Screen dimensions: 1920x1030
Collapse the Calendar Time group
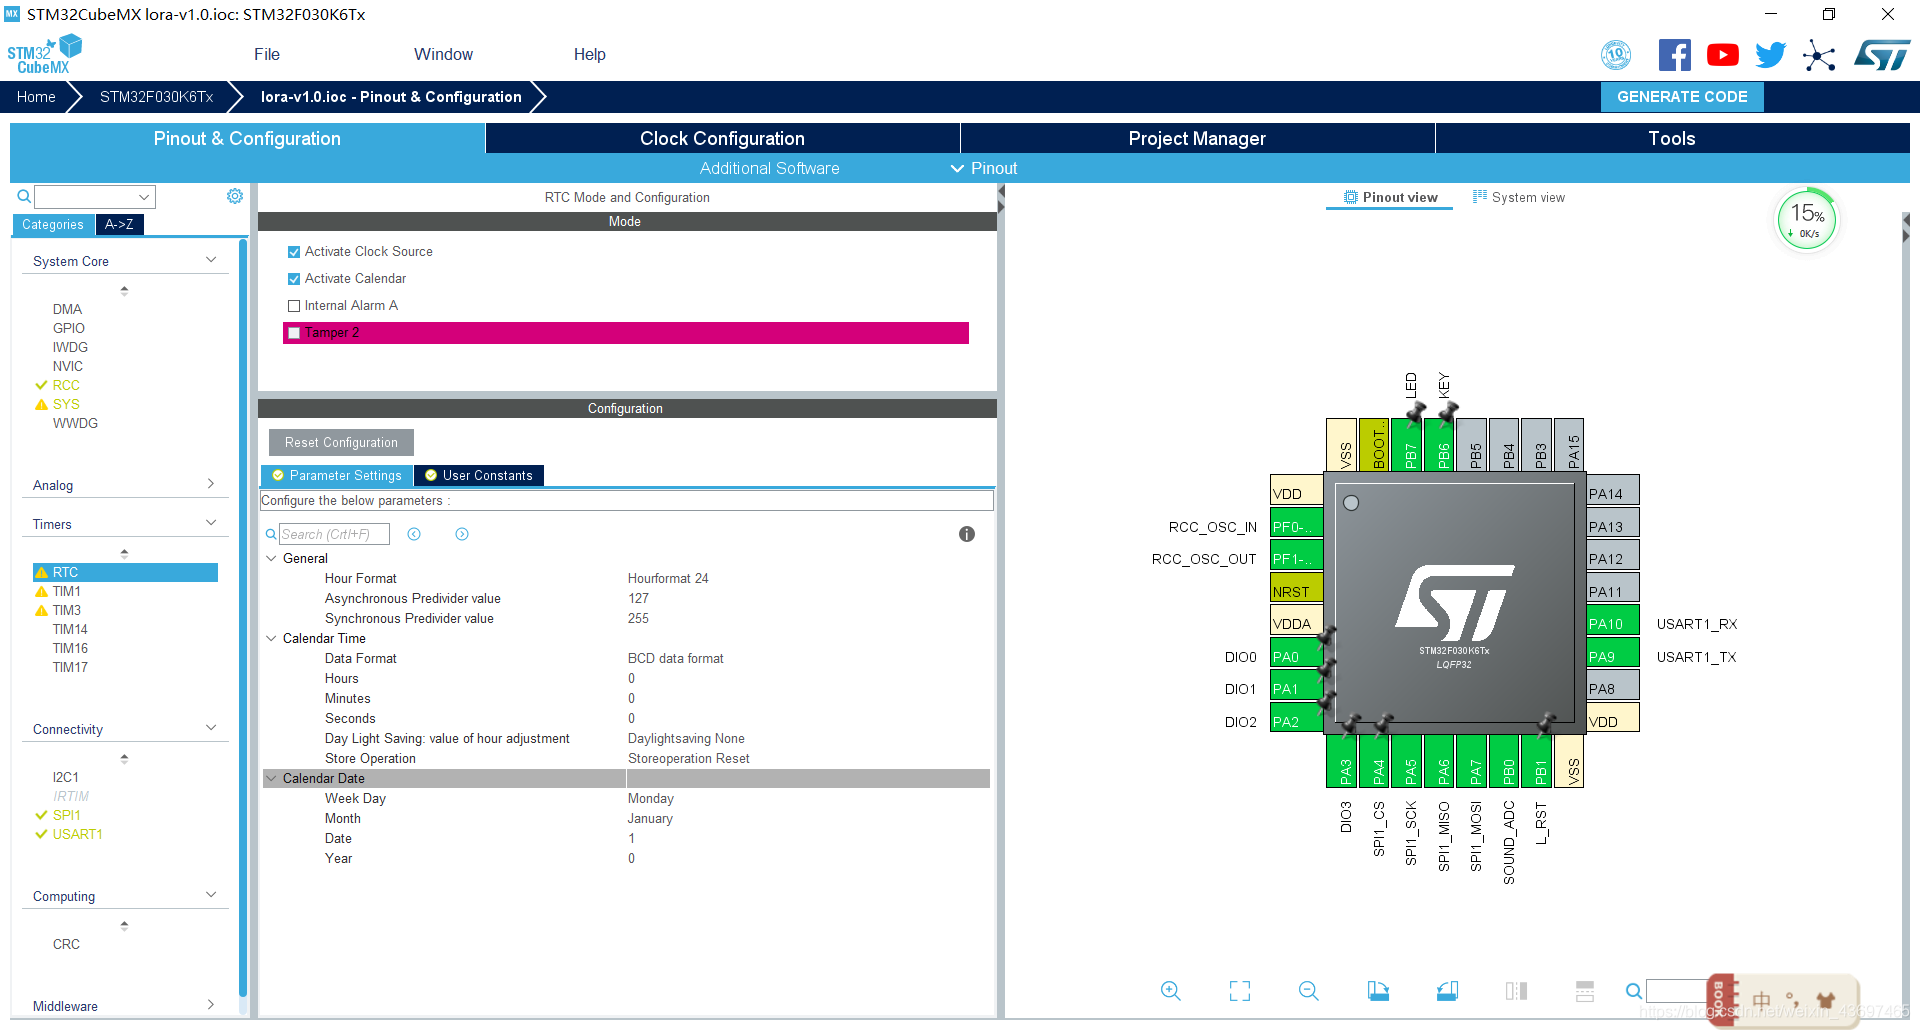(x=271, y=638)
